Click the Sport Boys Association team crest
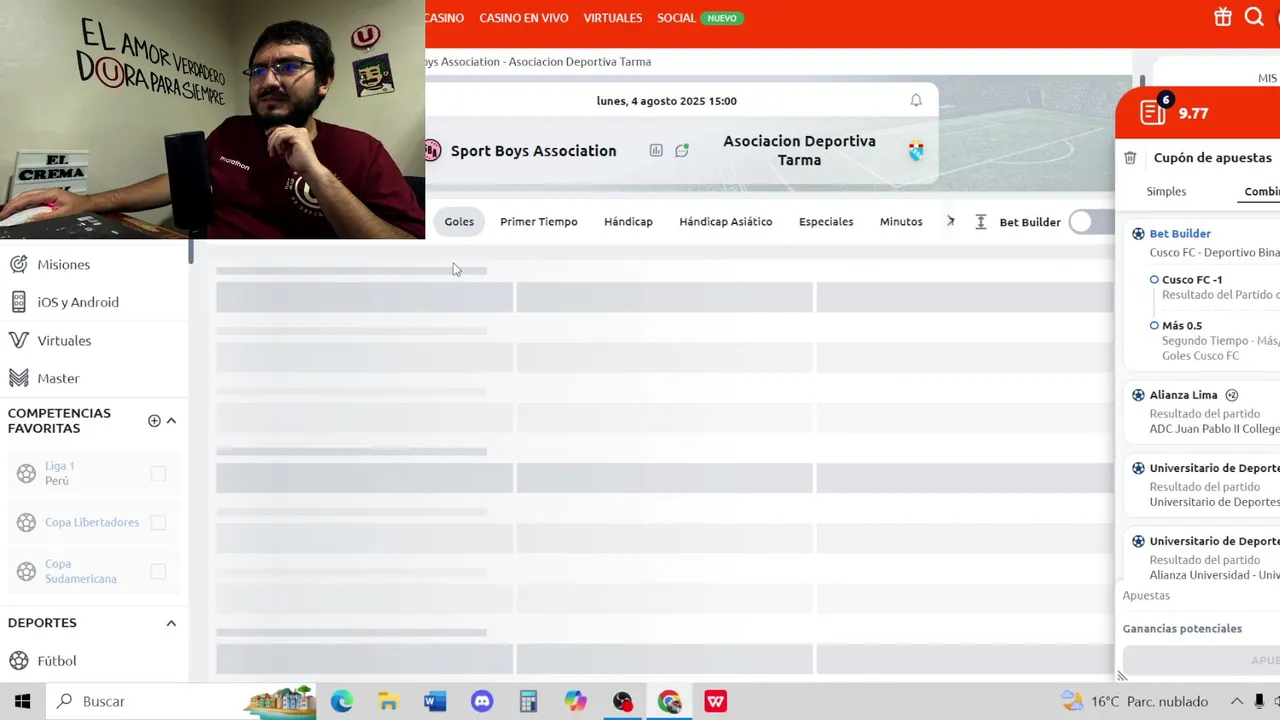This screenshot has height=720, width=1280. (x=432, y=151)
